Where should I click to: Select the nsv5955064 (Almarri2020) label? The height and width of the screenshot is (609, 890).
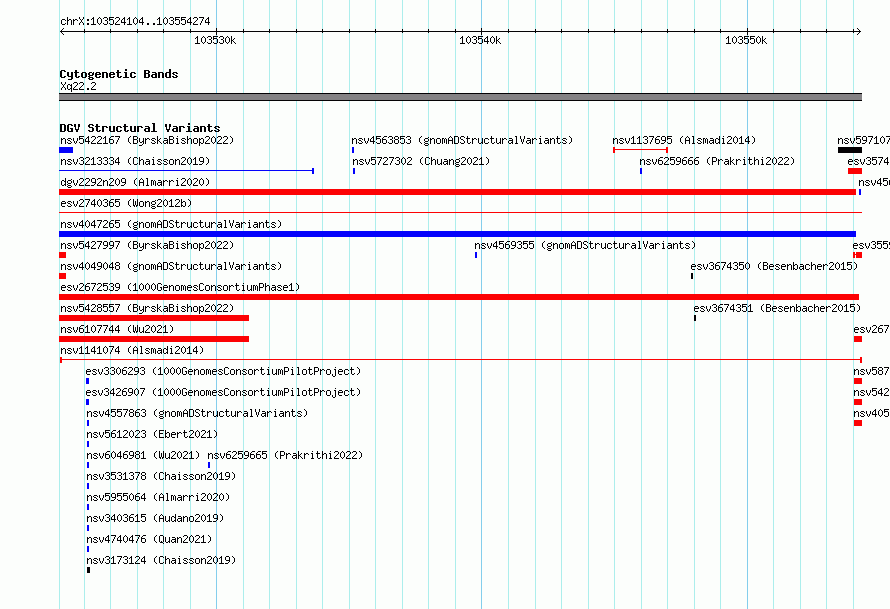(158, 497)
